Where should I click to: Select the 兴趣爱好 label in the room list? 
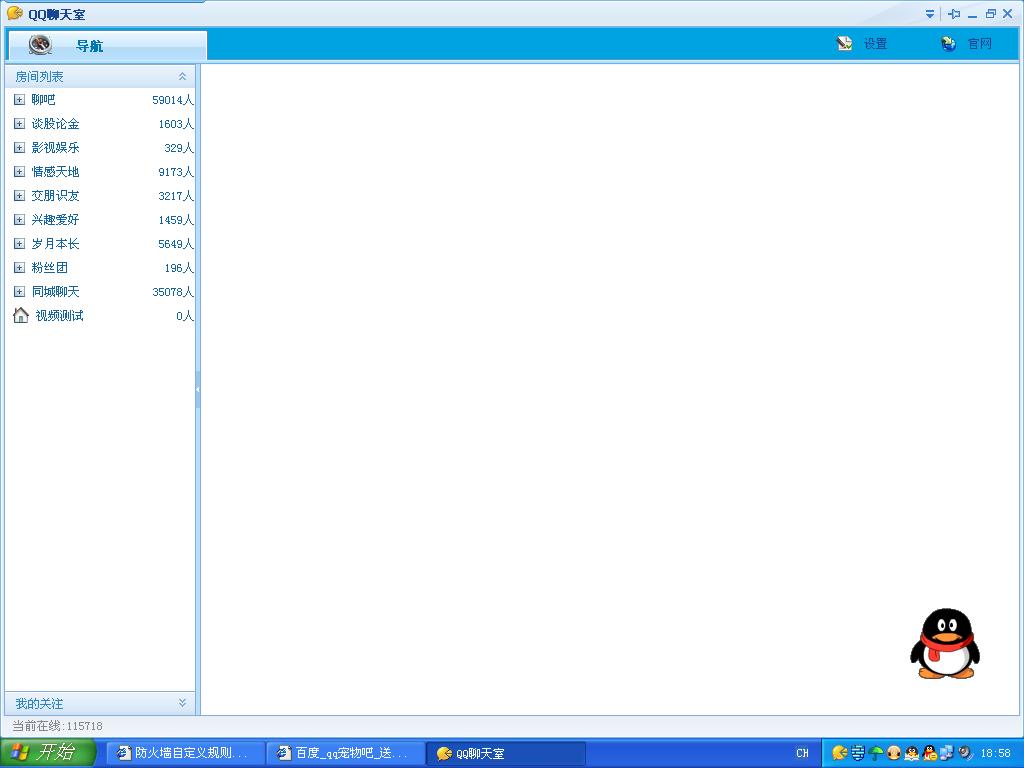click(56, 219)
